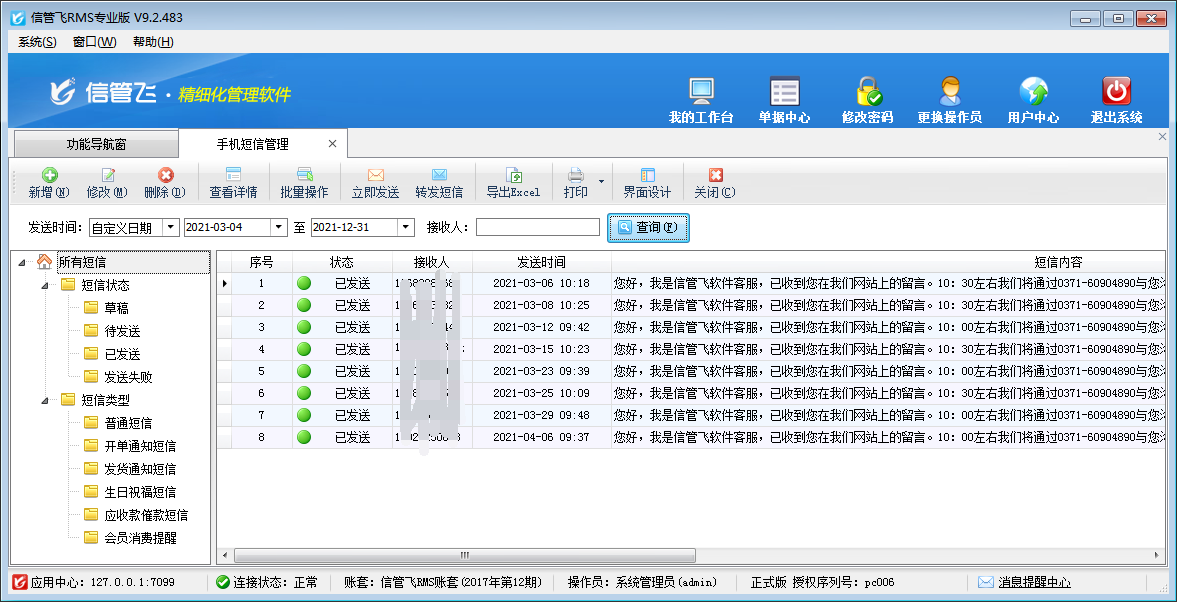This screenshot has width=1177, height=602.
Task: Open the print button dropdown arrow
Action: click(601, 182)
